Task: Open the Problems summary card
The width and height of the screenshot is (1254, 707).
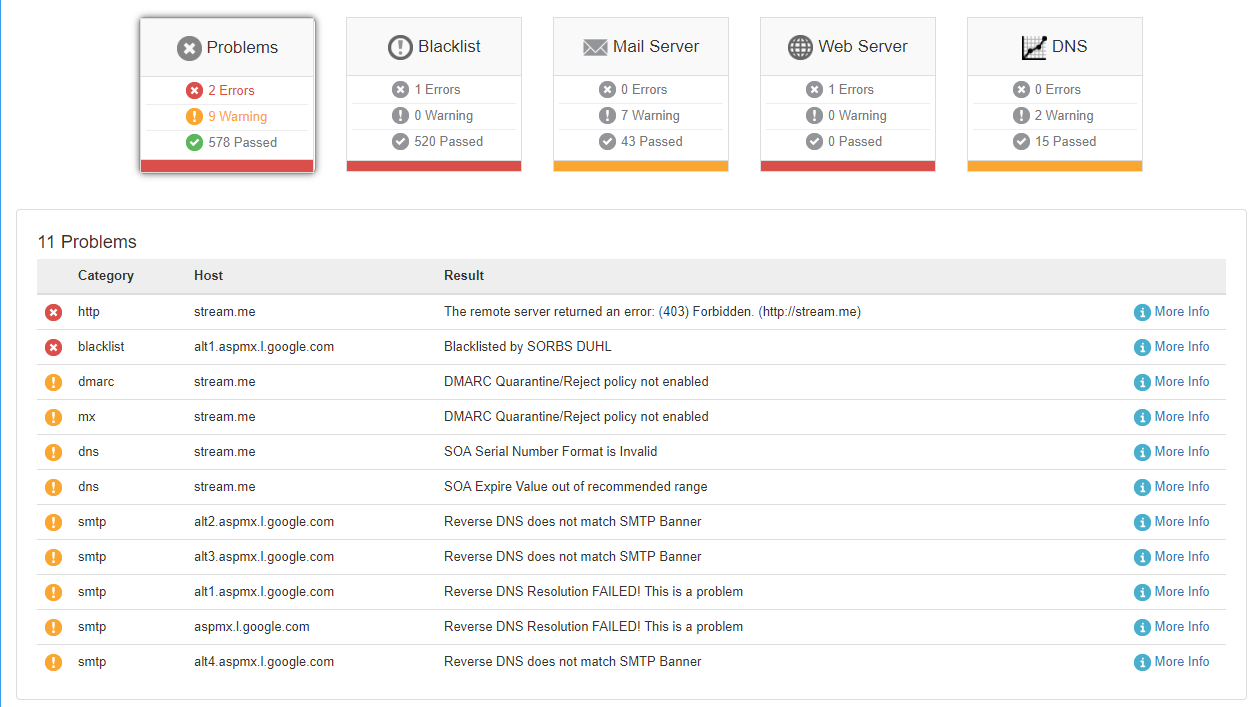Action: click(x=228, y=95)
